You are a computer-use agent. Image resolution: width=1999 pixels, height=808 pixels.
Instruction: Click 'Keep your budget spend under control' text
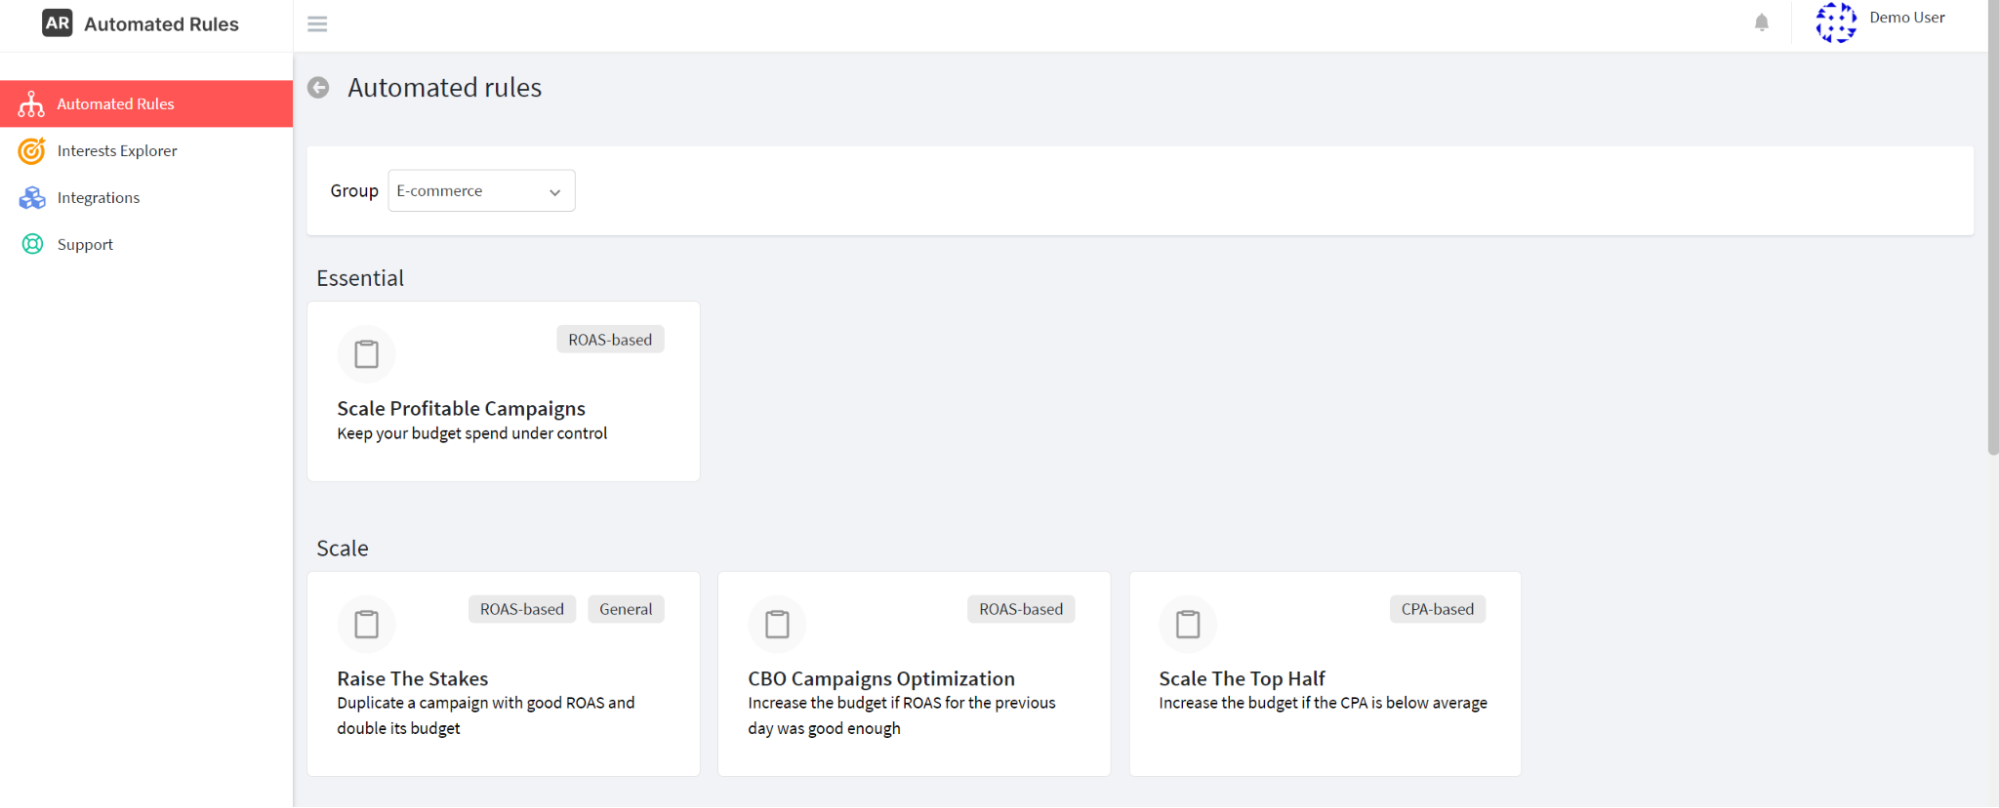click(x=472, y=433)
